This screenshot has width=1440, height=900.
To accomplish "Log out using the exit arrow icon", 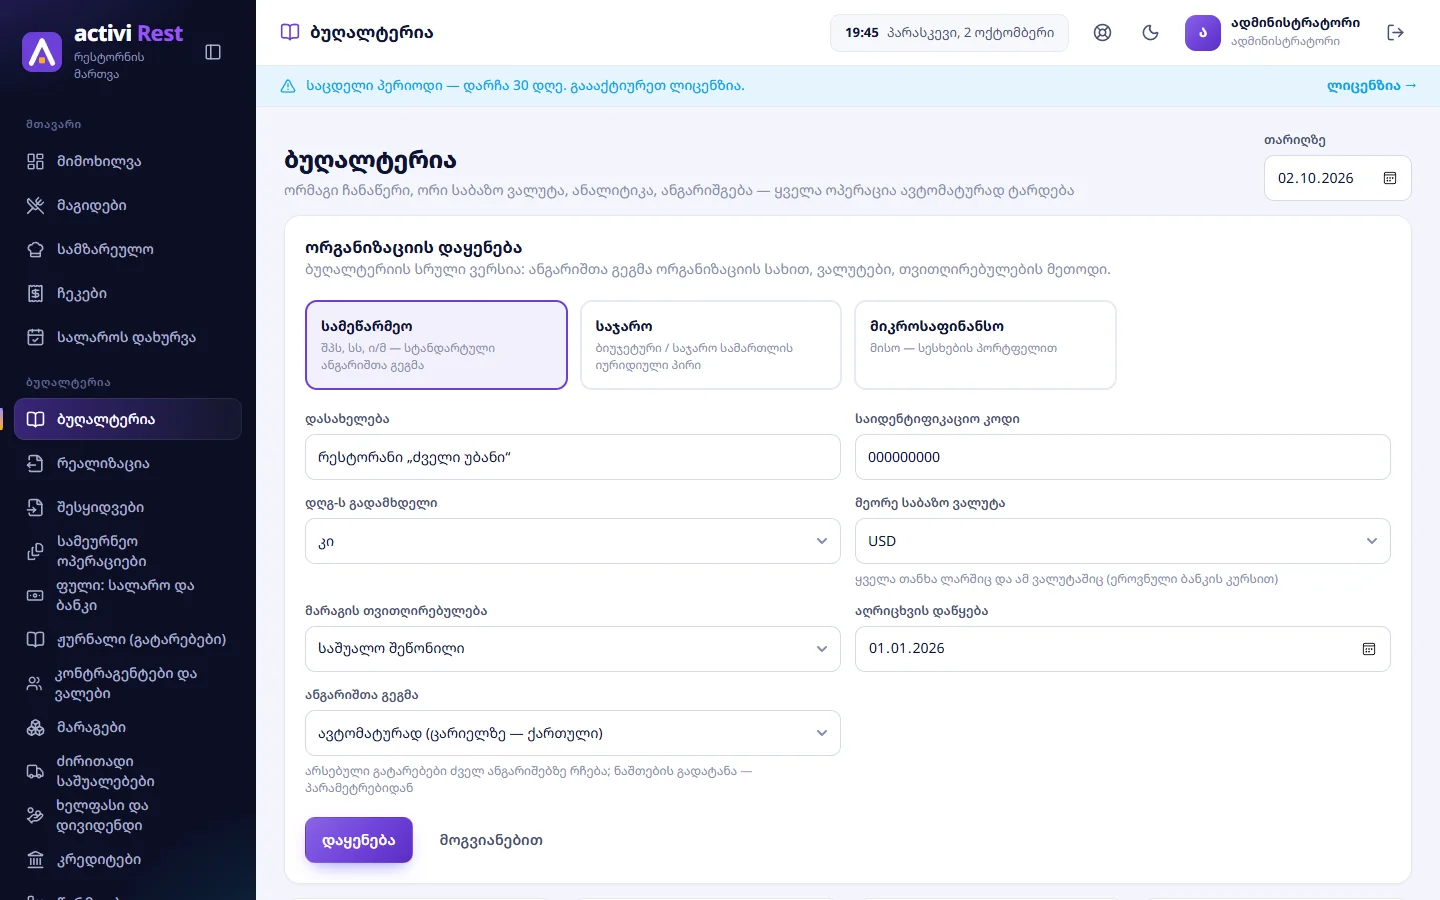I will tap(1396, 32).
